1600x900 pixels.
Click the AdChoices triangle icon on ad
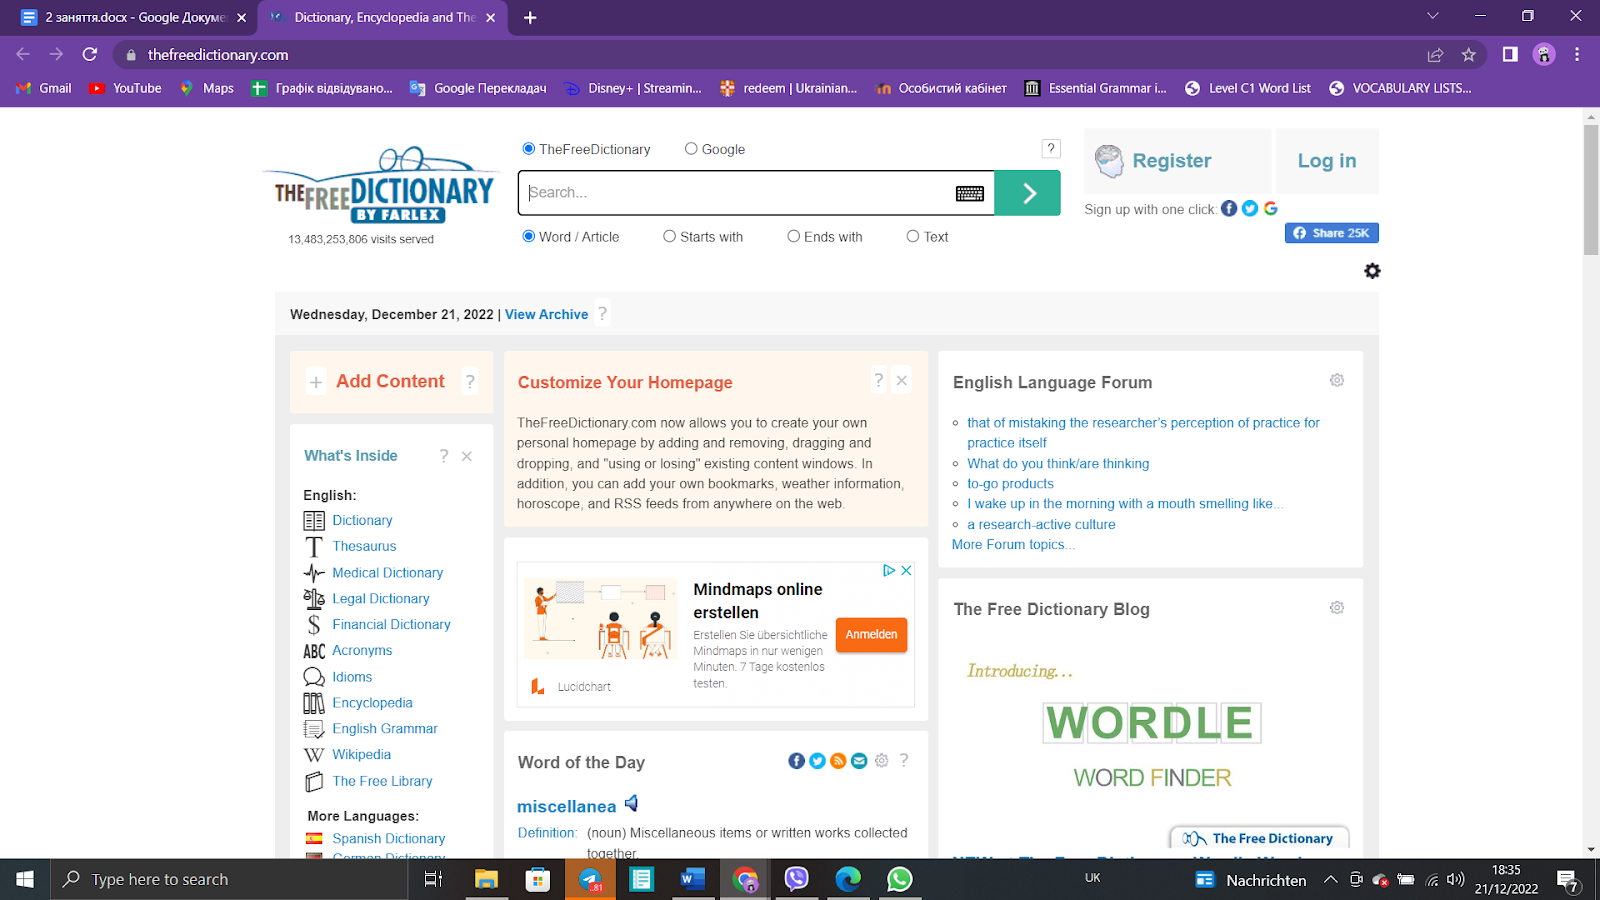[x=888, y=570]
